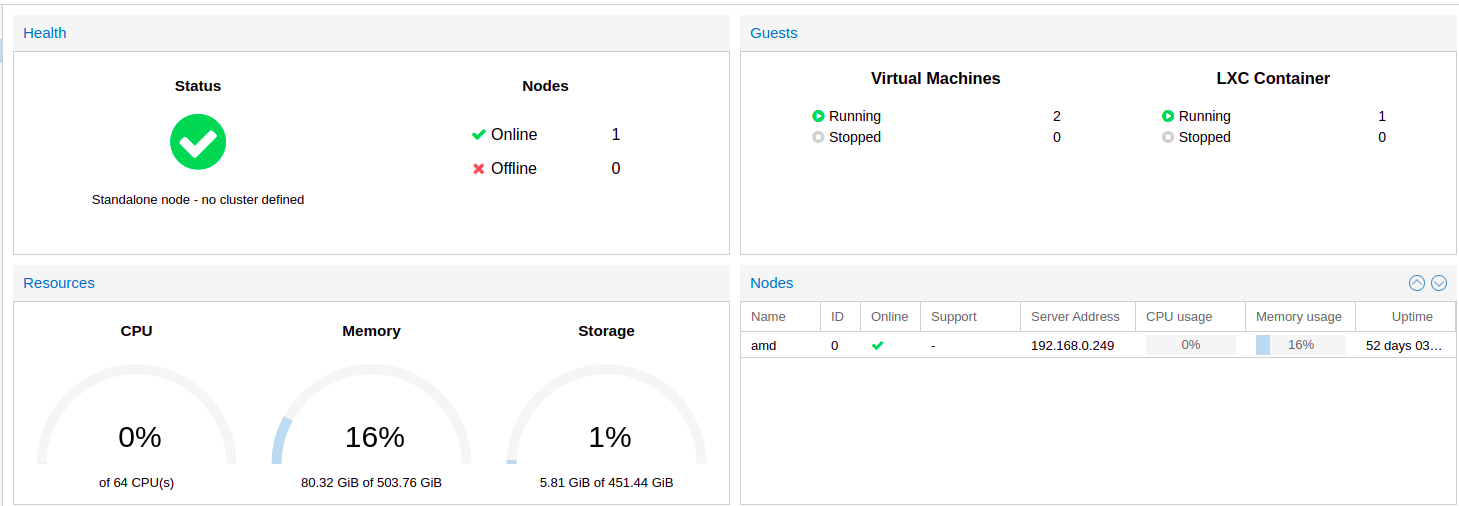Collapse the Nodes panel with up arrow
Viewport: 1459px width, 506px height.
point(1416,283)
